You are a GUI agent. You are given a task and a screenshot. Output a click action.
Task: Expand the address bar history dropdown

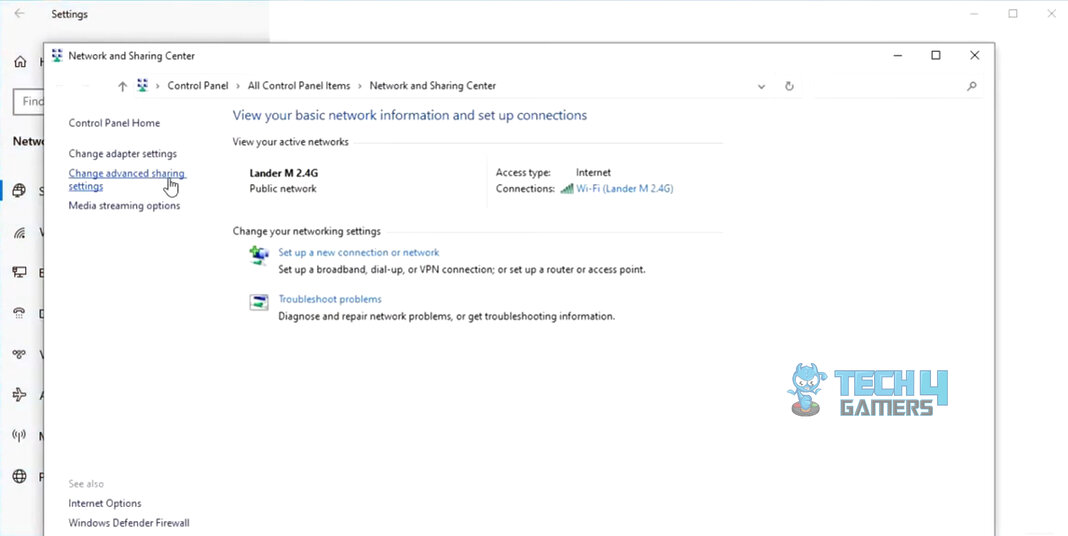click(762, 86)
